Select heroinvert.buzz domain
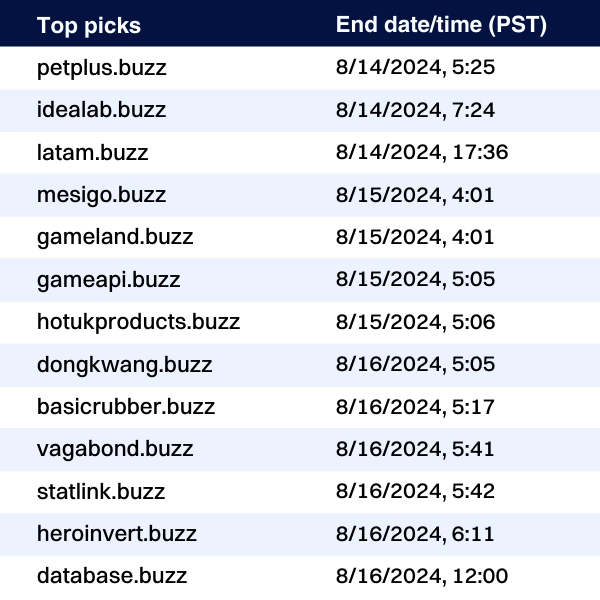Viewport: 600px width, 600px height. click(x=117, y=534)
